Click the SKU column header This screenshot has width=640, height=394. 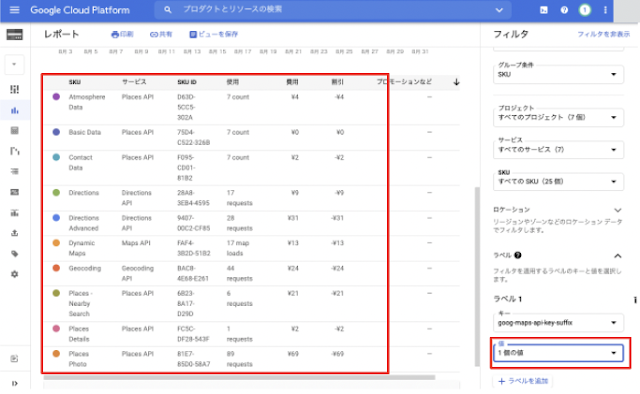(x=75, y=82)
